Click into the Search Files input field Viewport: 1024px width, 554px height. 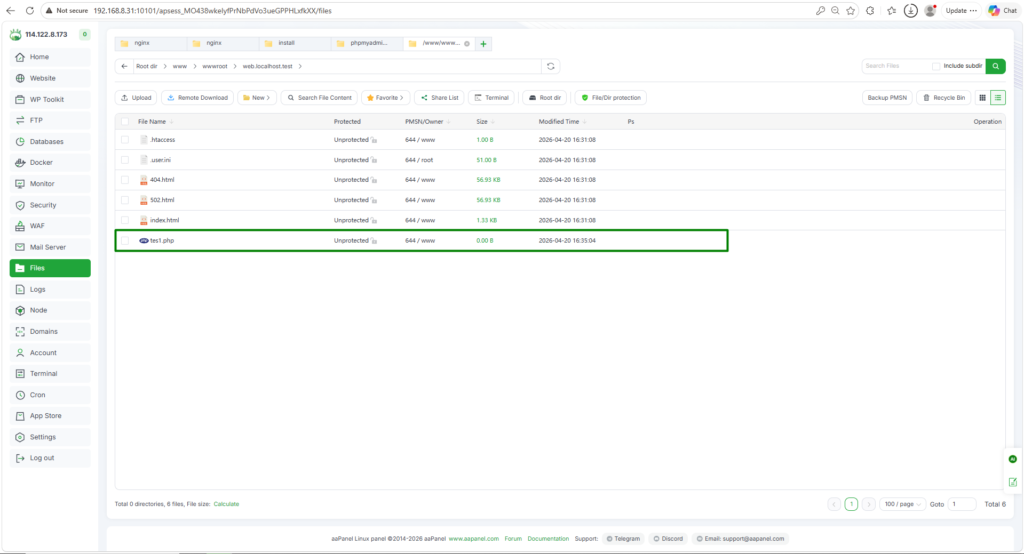tap(895, 66)
